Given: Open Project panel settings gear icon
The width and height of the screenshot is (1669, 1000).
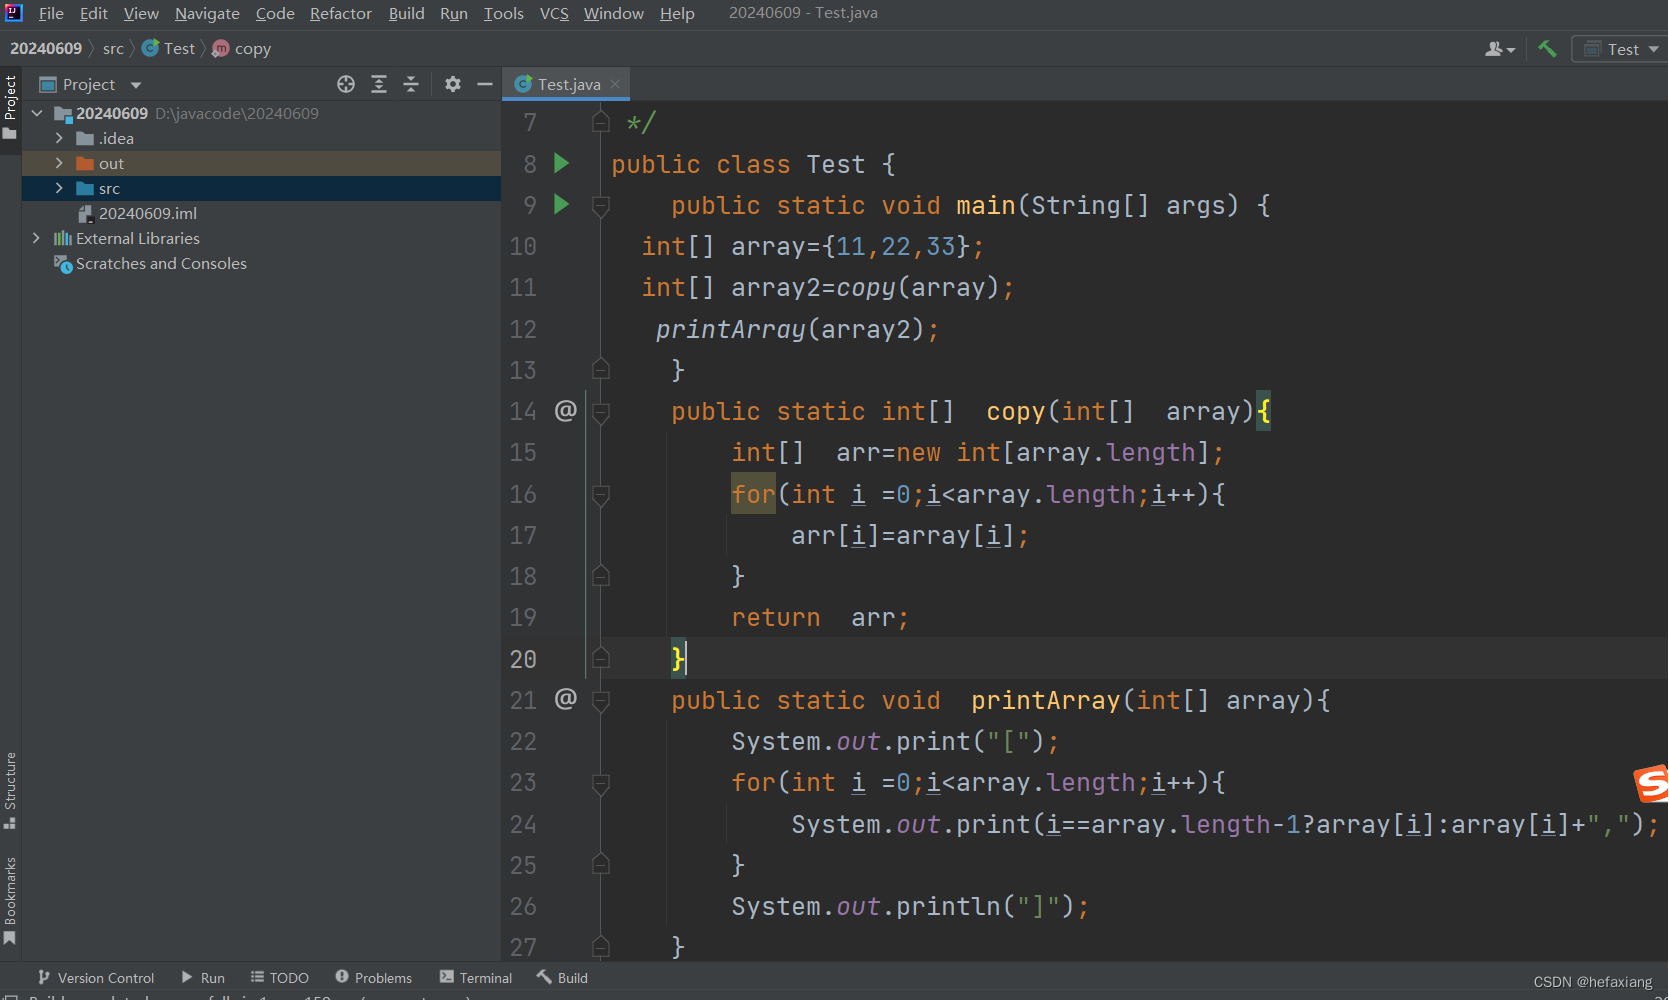Looking at the screenshot, I should point(453,84).
